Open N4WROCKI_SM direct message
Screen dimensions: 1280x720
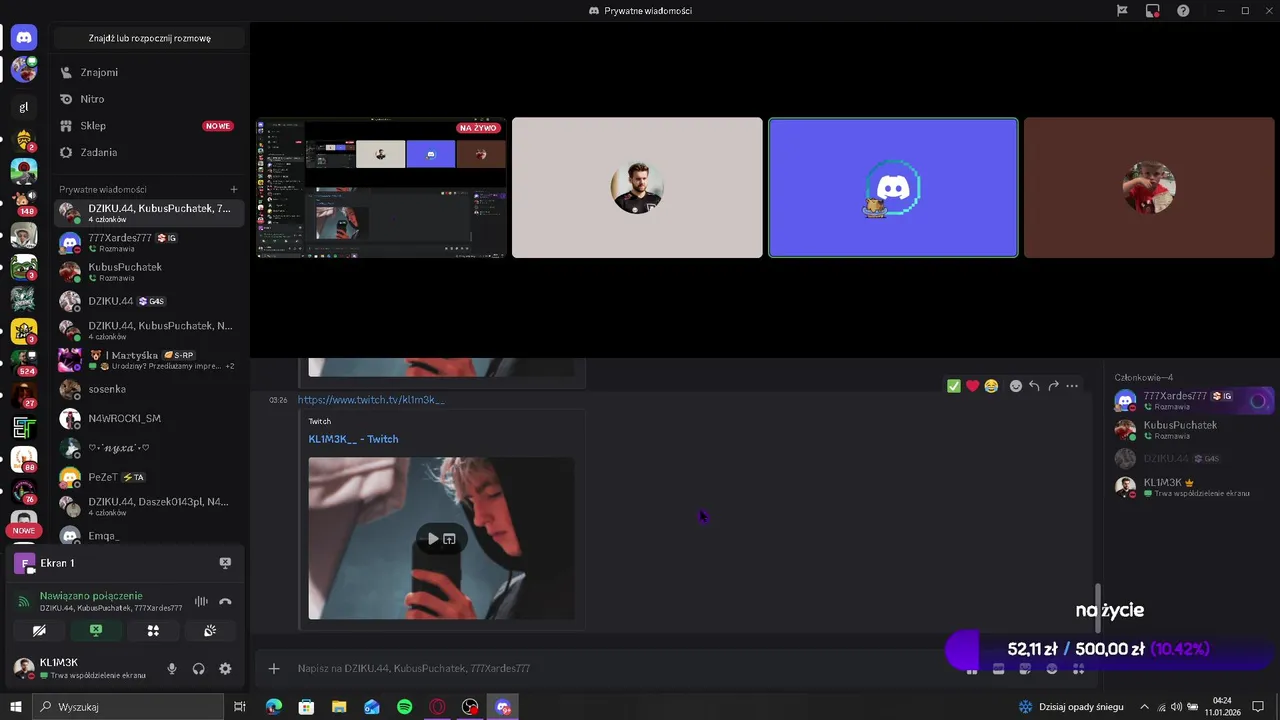(x=150, y=418)
